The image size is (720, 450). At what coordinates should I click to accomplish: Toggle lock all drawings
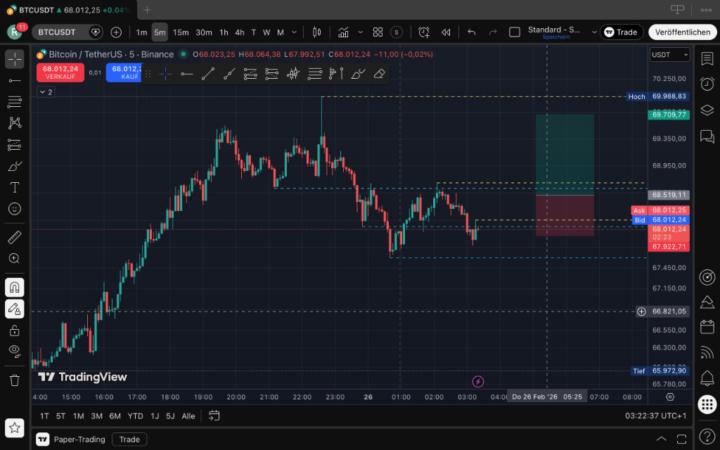pyautogui.click(x=14, y=330)
